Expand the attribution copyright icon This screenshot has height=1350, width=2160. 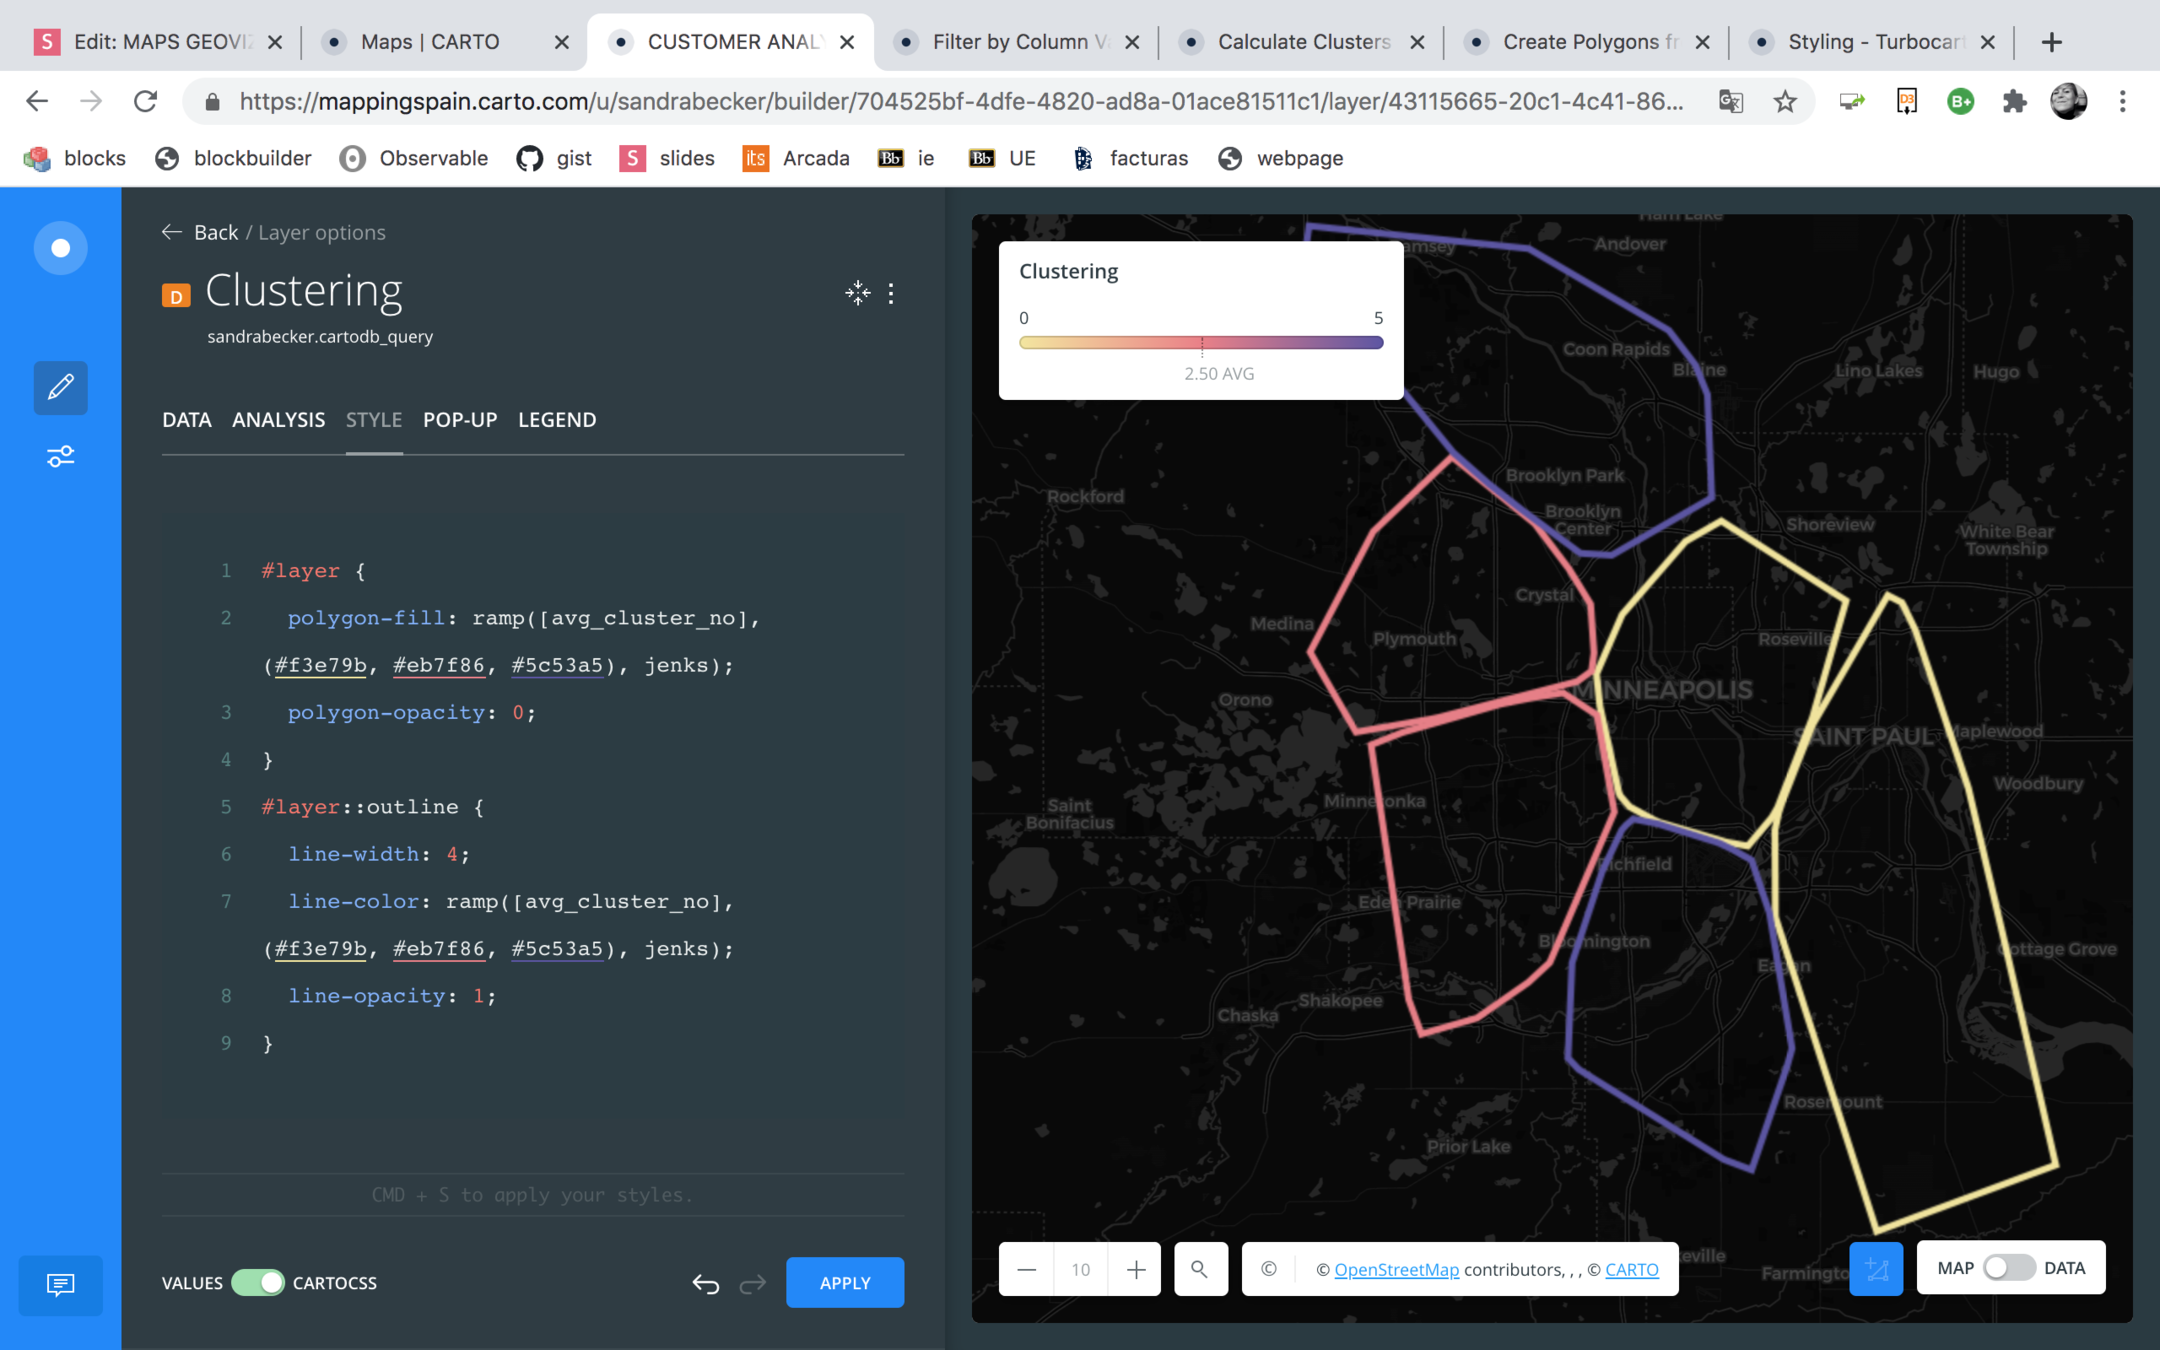(x=1268, y=1269)
